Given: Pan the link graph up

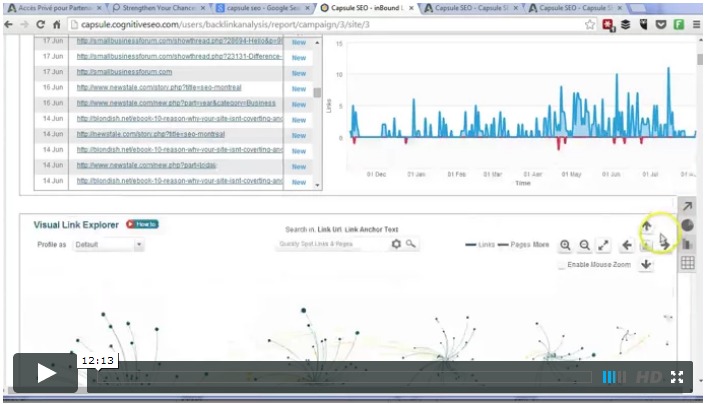Looking at the screenshot, I should [646, 227].
